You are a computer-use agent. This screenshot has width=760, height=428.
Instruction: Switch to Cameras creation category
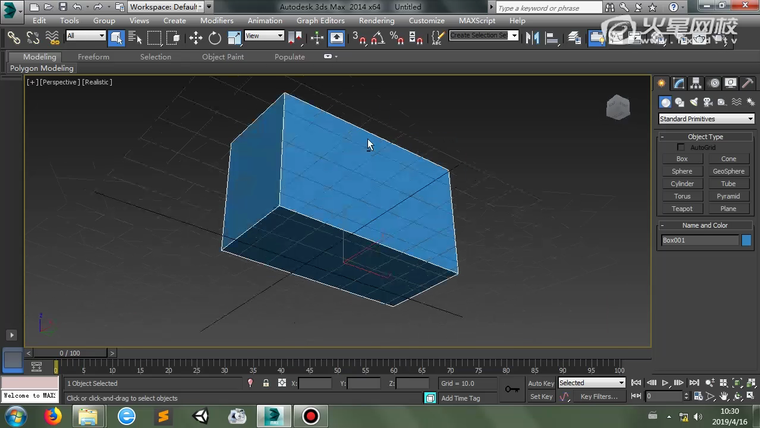tap(708, 102)
